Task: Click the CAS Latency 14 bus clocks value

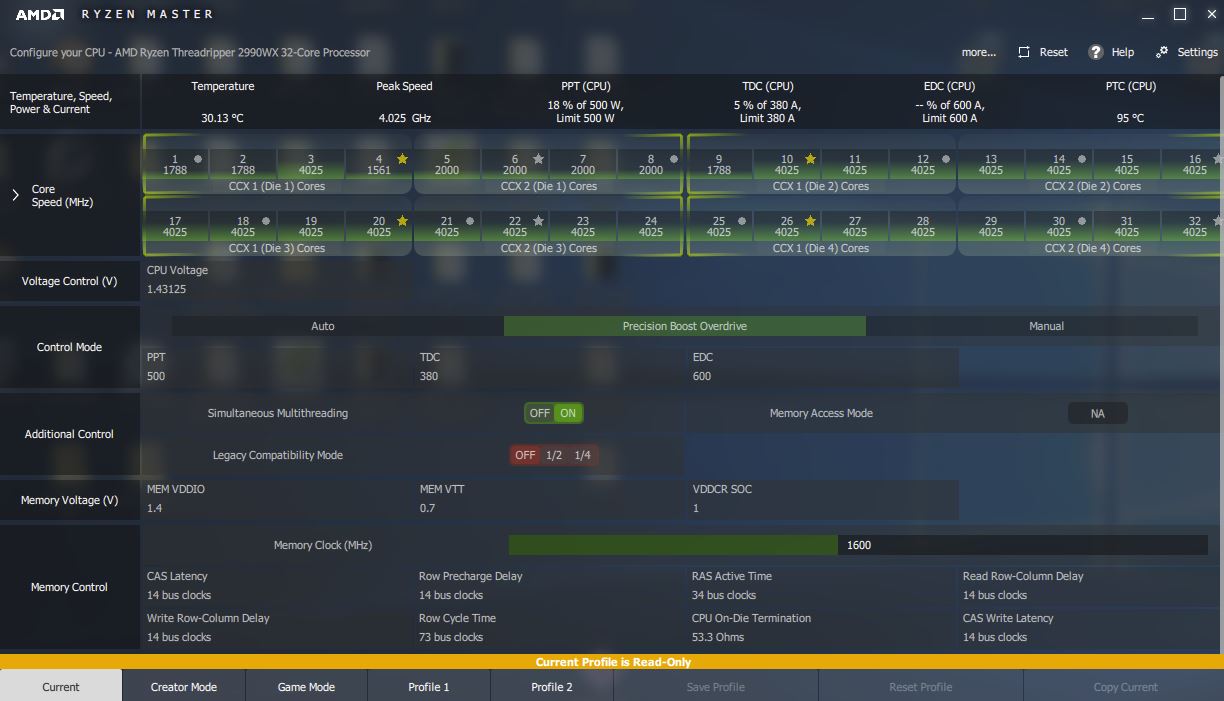Action: 179,595
